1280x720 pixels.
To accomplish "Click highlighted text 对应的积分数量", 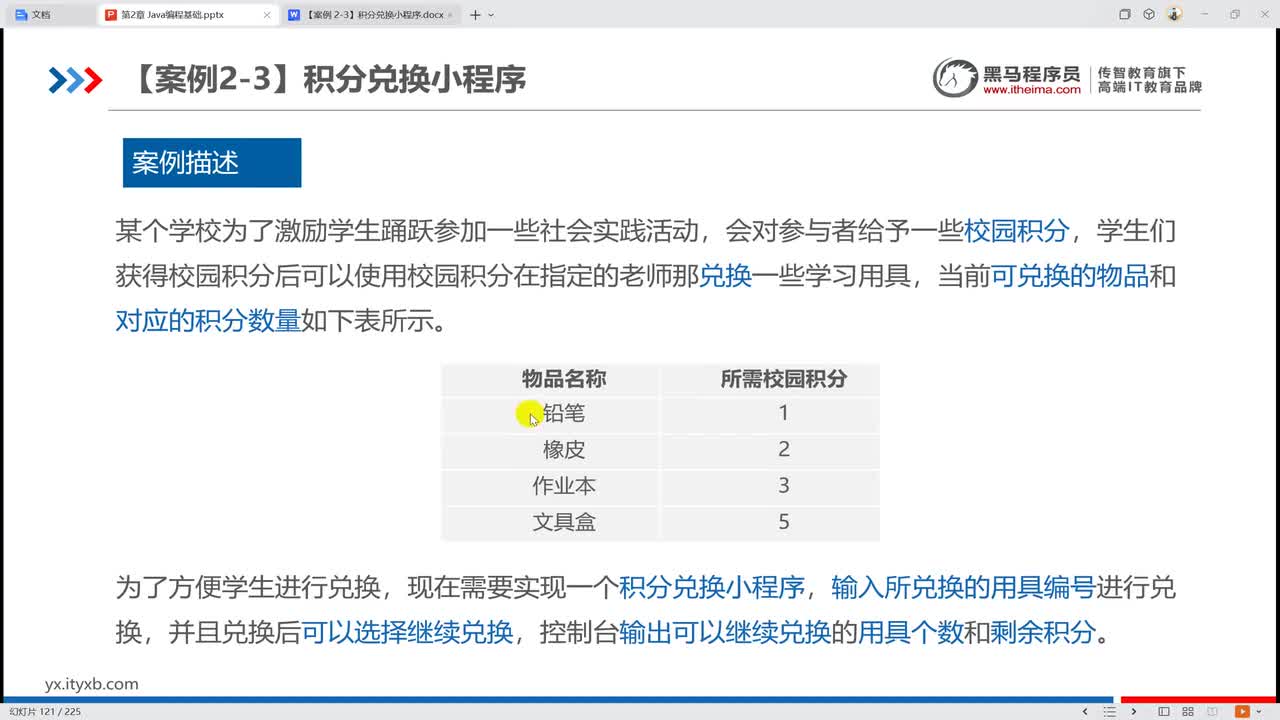I will 208,321.
